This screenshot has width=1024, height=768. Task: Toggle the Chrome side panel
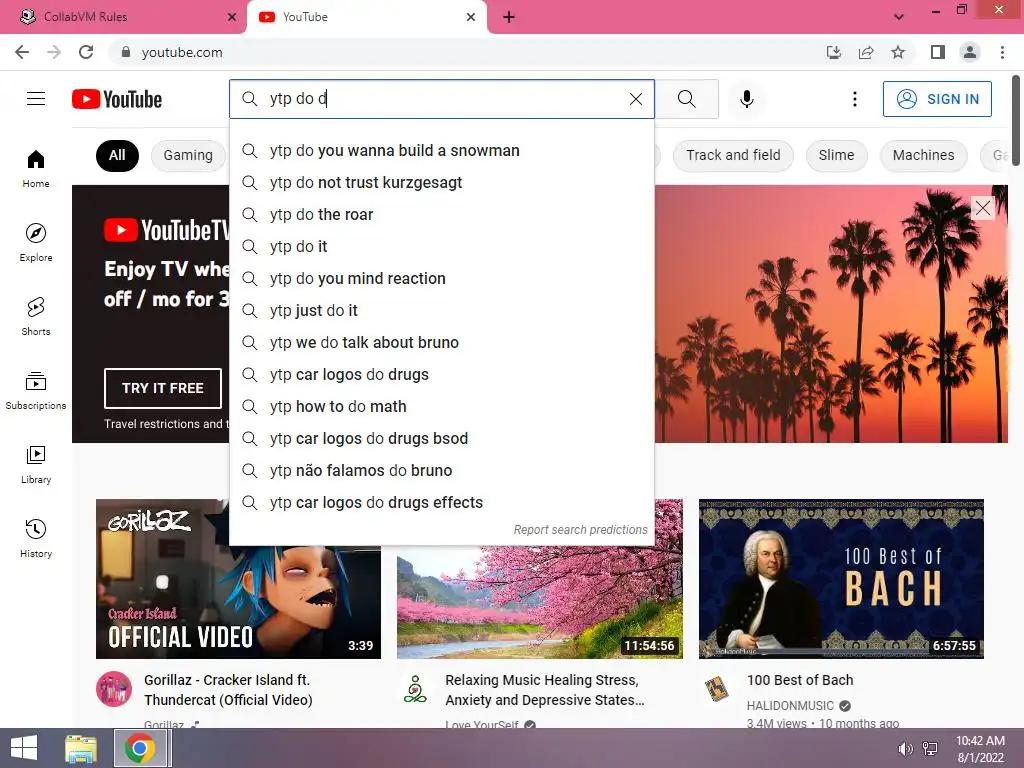(938, 52)
